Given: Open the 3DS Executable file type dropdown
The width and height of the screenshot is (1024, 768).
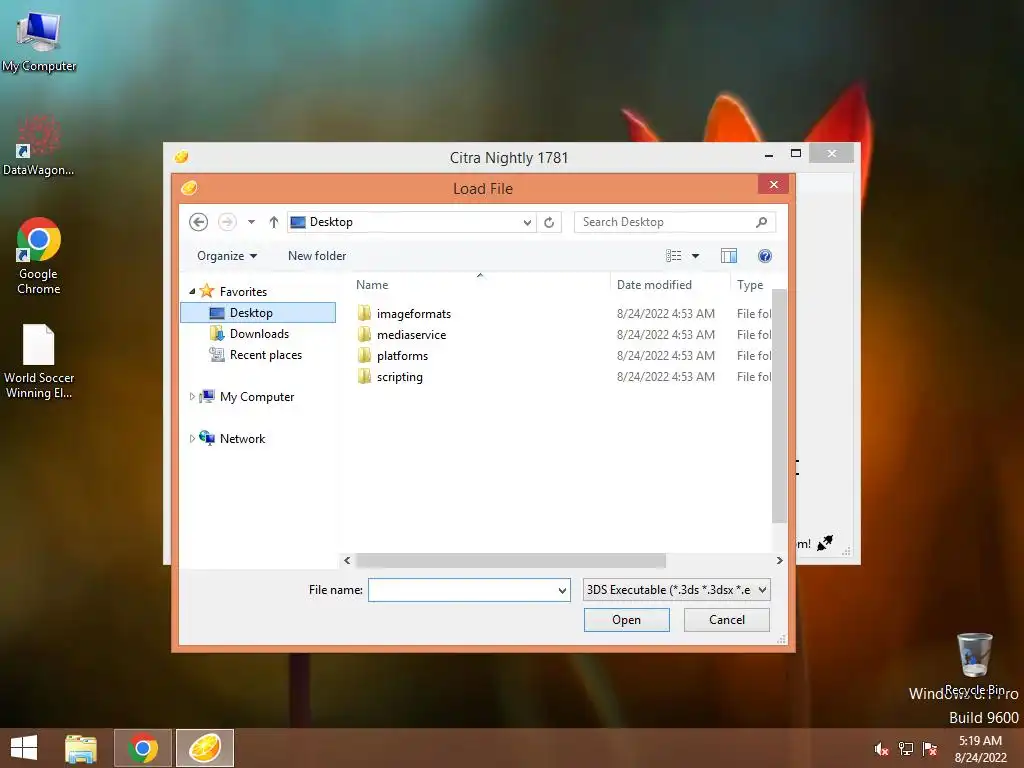Looking at the screenshot, I should coord(677,590).
